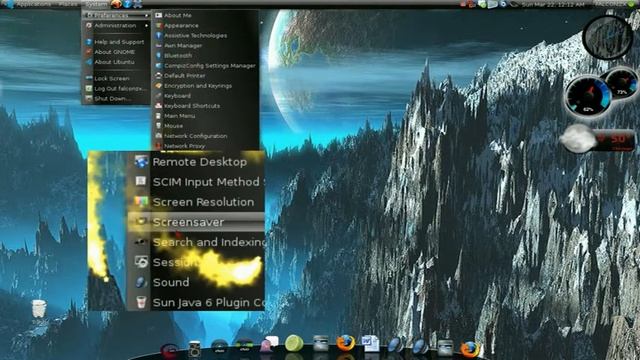640x360 pixels.
Task: Open Help and Support
Action: 116,42
